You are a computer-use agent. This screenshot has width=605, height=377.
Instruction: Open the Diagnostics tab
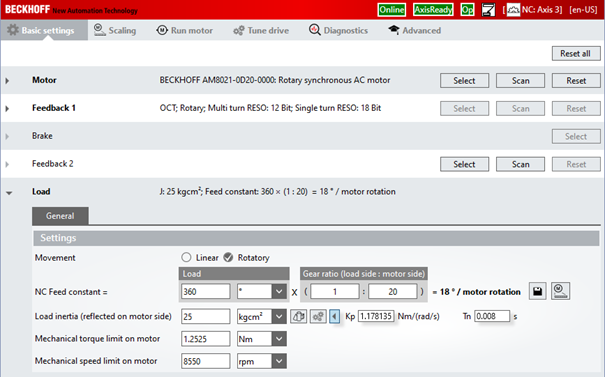338,30
